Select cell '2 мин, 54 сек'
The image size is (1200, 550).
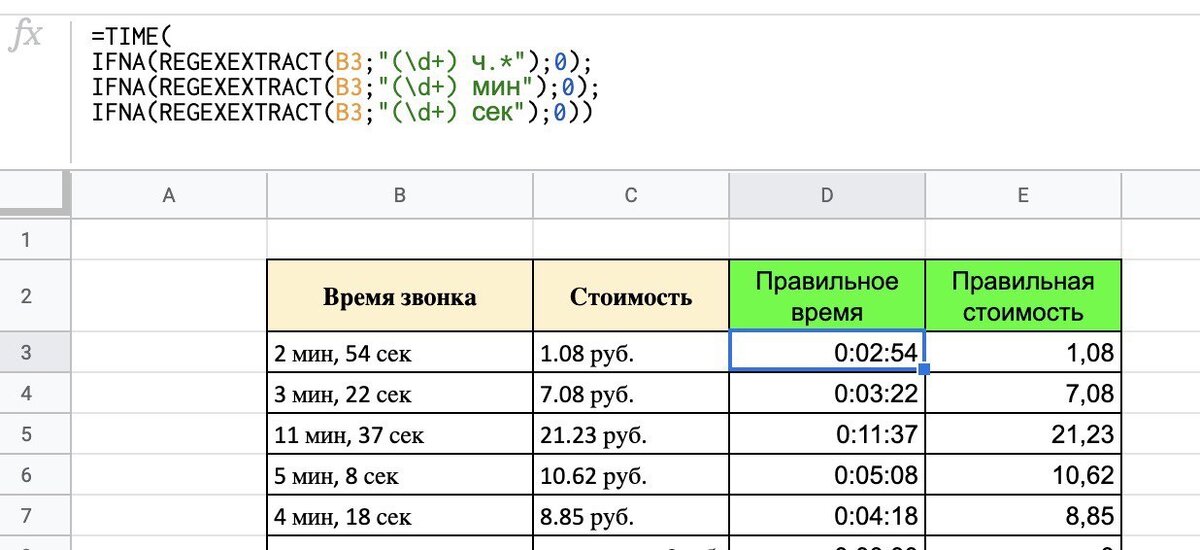[400, 352]
